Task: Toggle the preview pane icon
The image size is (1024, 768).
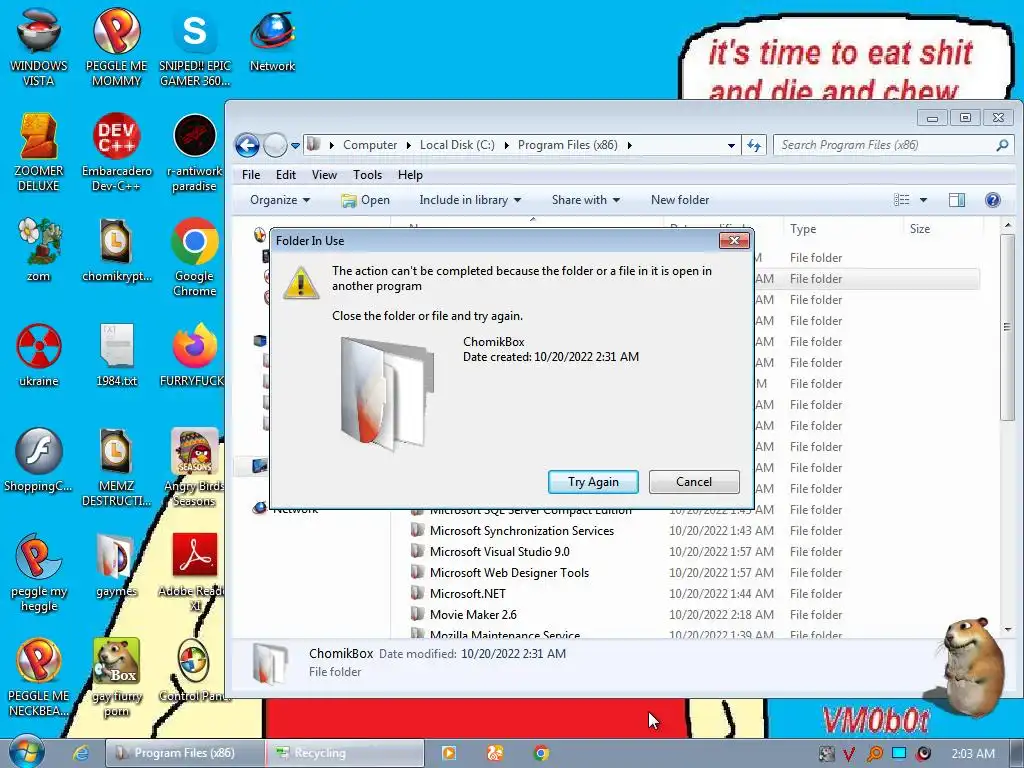Action: (957, 200)
